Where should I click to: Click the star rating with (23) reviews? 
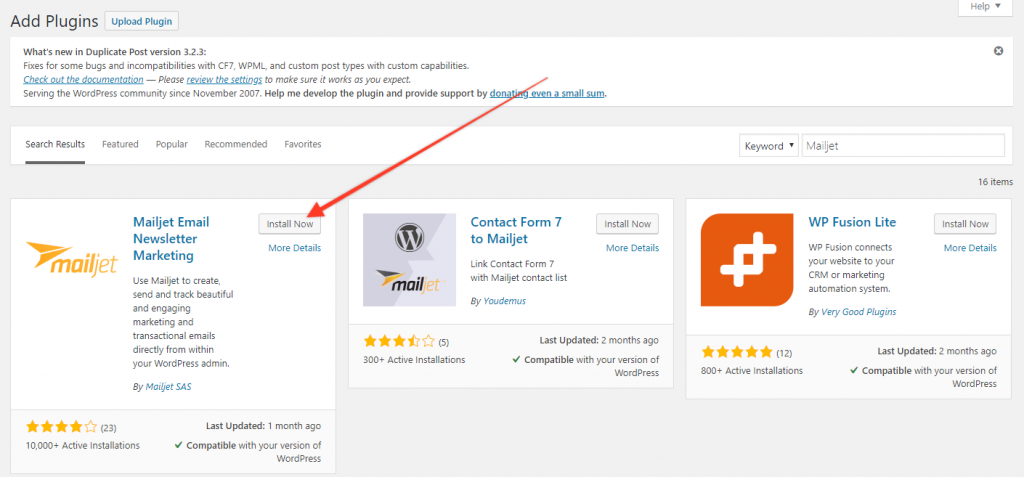coord(61,427)
